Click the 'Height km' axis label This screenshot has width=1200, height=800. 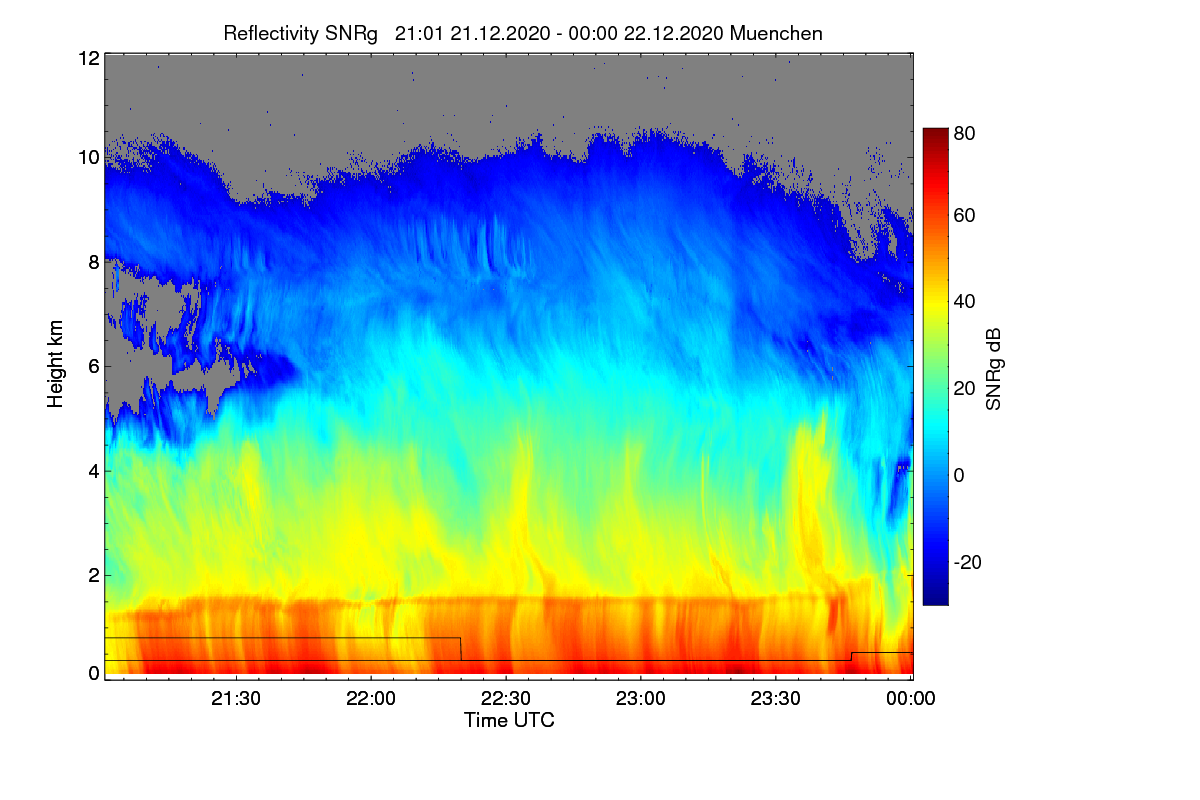click(56, 366)
